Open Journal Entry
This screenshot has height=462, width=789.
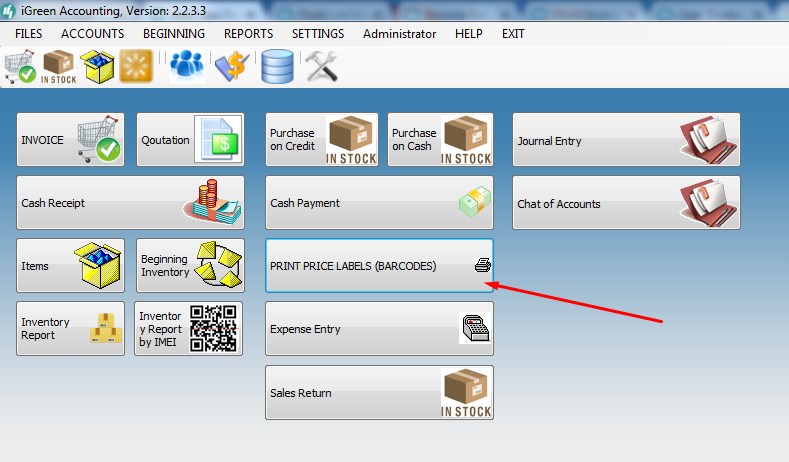[626, 139]
